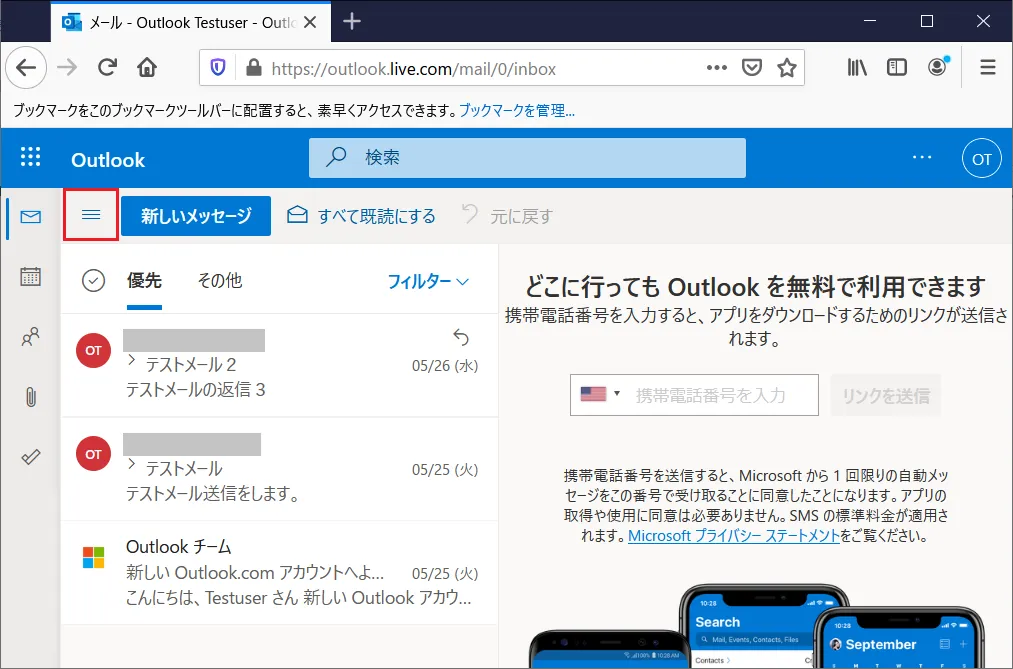Screen dimensions: 1013x669
Task: Select the メール - Outlook browser tab
Action: (191, 22)
